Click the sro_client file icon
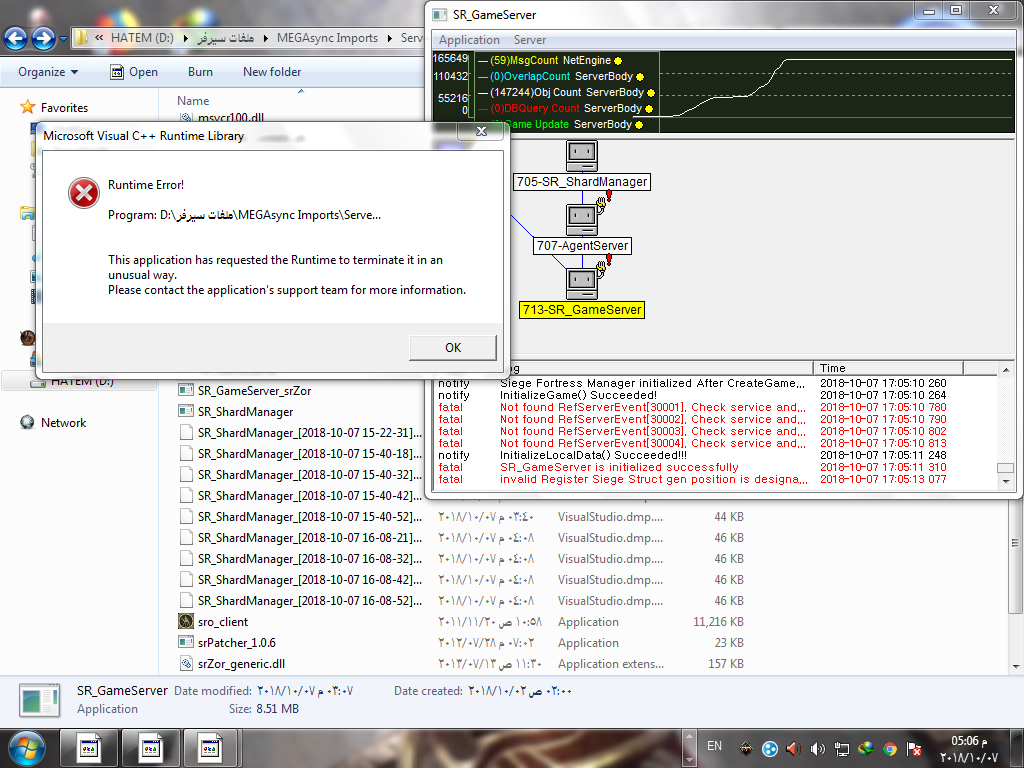This screenshot has width=1024, height=768. coord(186,622)
